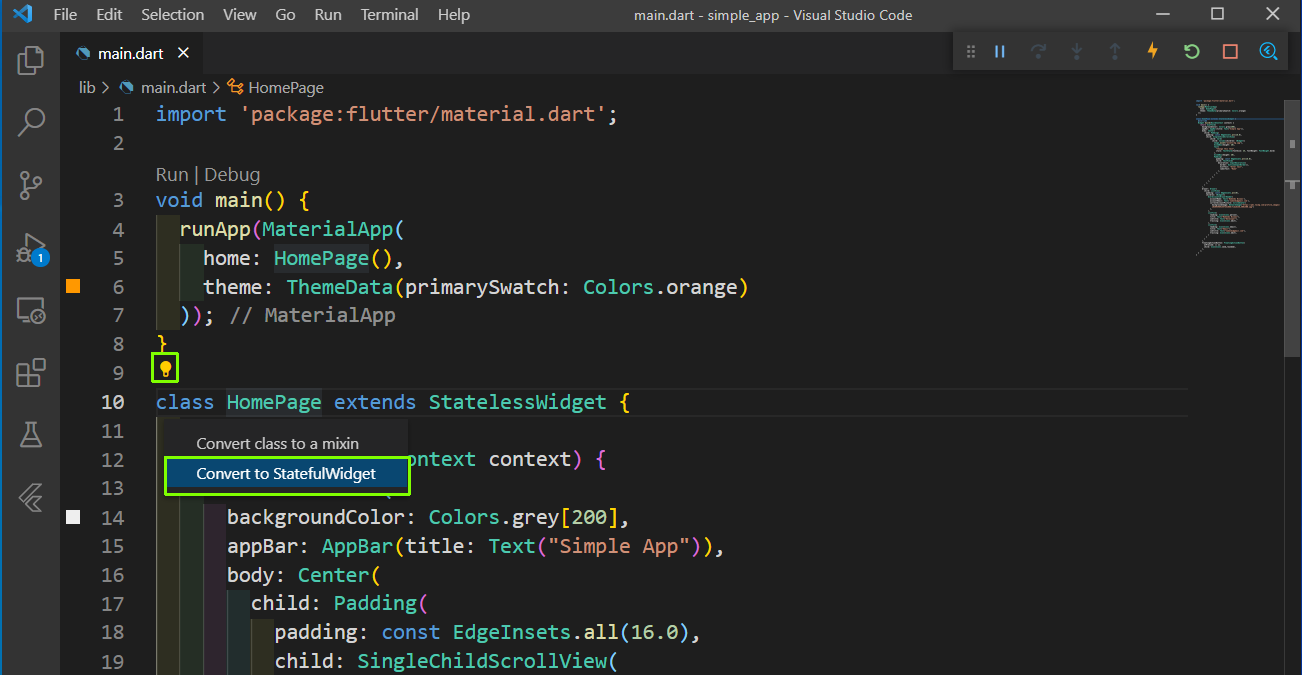
Task: Open the Go menu
Action: pos(285,15)
